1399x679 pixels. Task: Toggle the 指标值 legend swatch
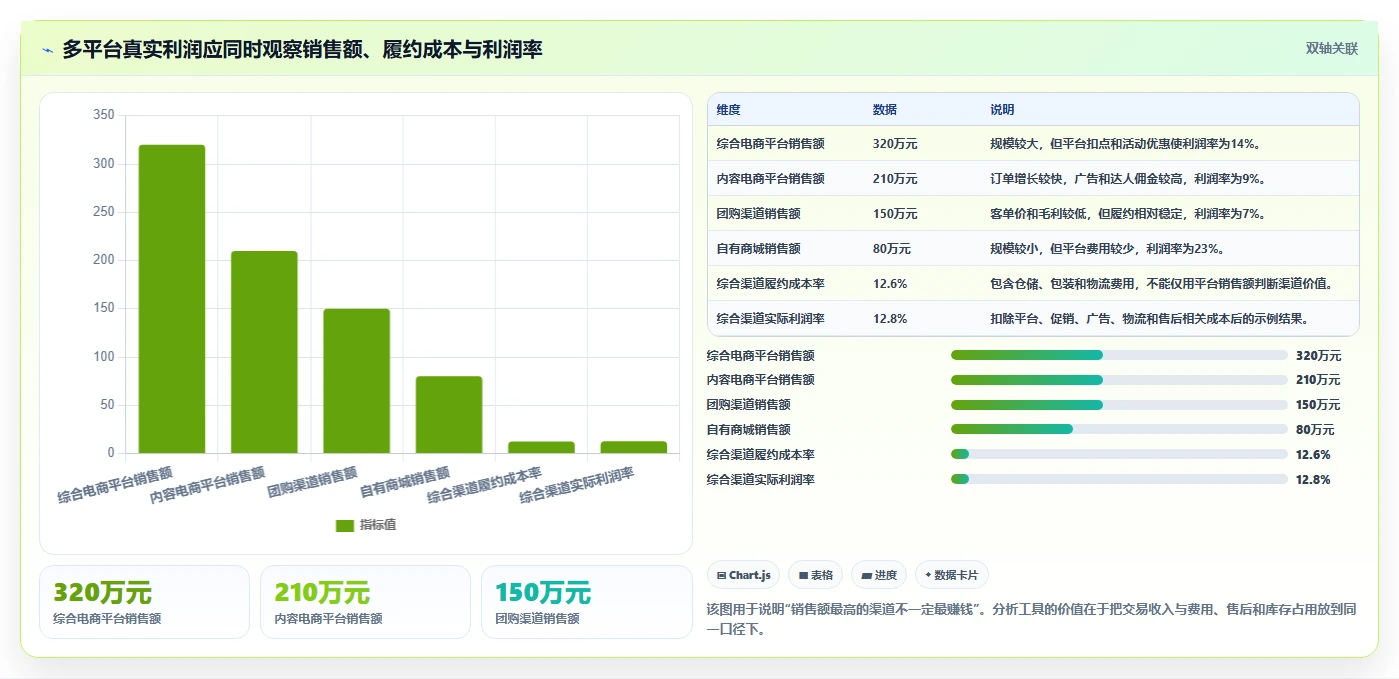pyautogui.click(x=345, y=525)
